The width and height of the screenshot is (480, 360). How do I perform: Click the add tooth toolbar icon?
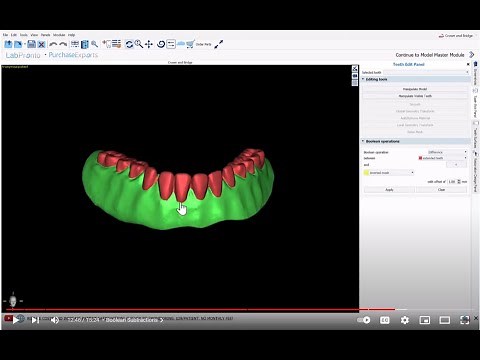click(x=107, y=44)
